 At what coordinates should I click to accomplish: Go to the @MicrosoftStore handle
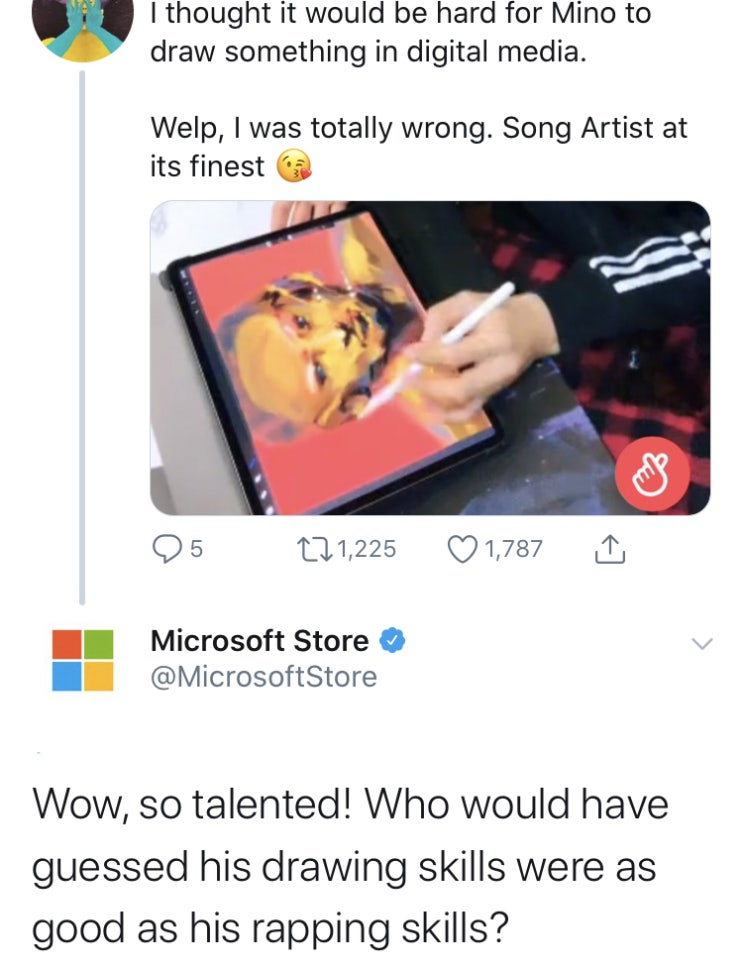pos(263,677)
